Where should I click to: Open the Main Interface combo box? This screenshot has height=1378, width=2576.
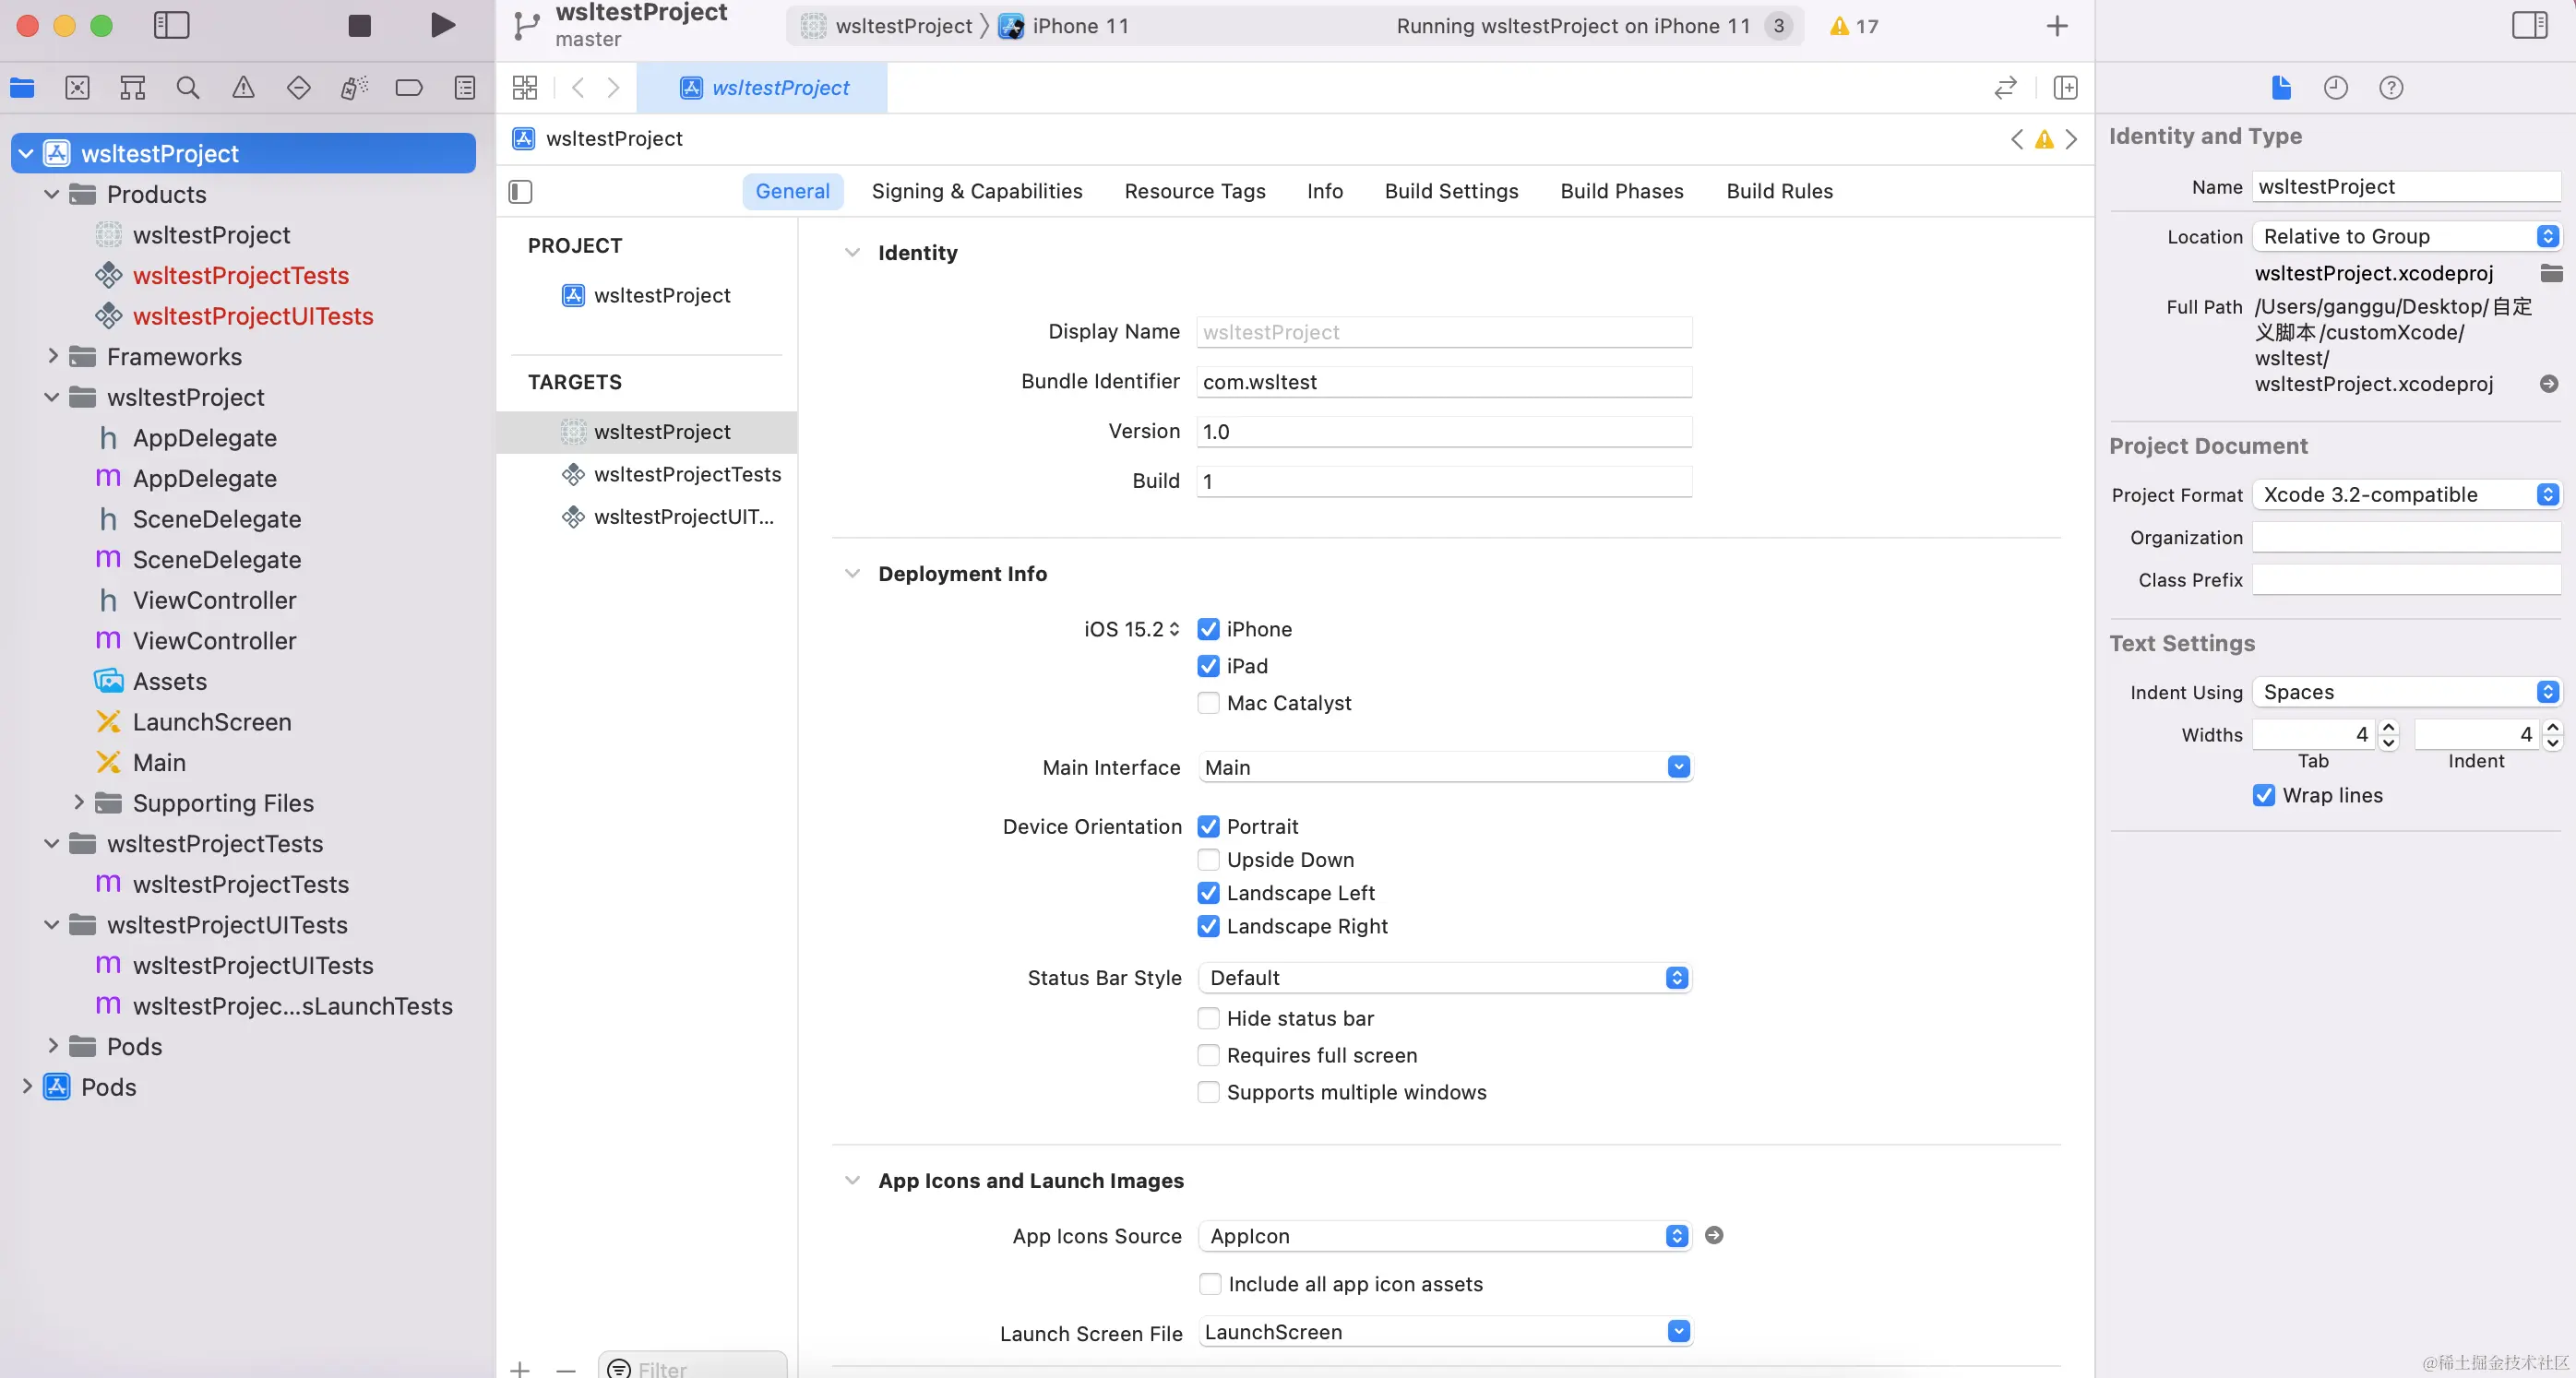tap(1678, 767)
